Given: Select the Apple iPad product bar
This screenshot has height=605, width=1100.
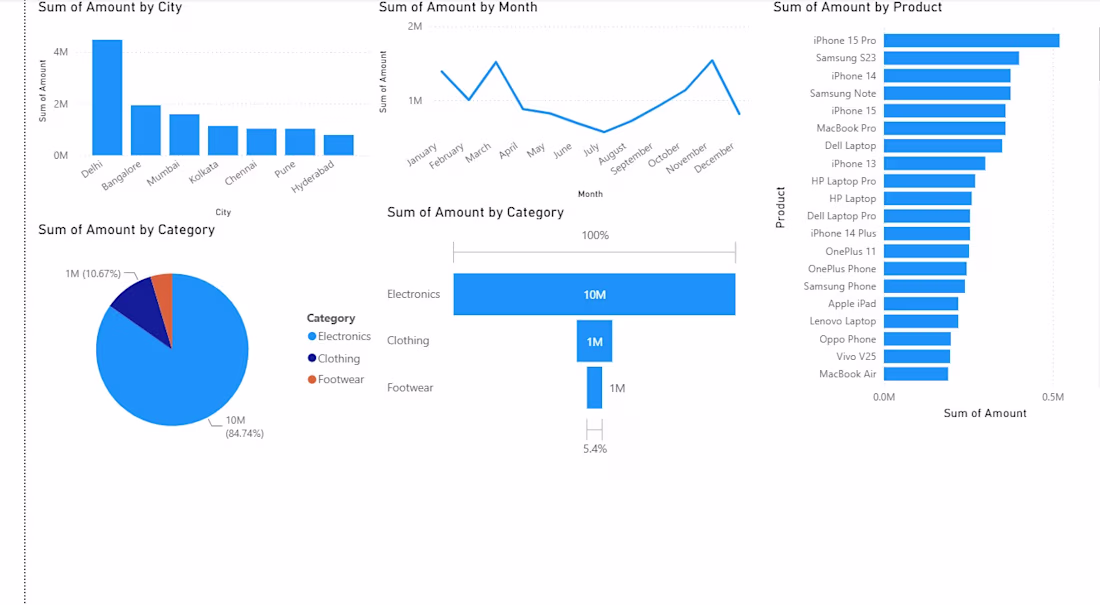Looking at the screenshot, I should tap(921, 304).
